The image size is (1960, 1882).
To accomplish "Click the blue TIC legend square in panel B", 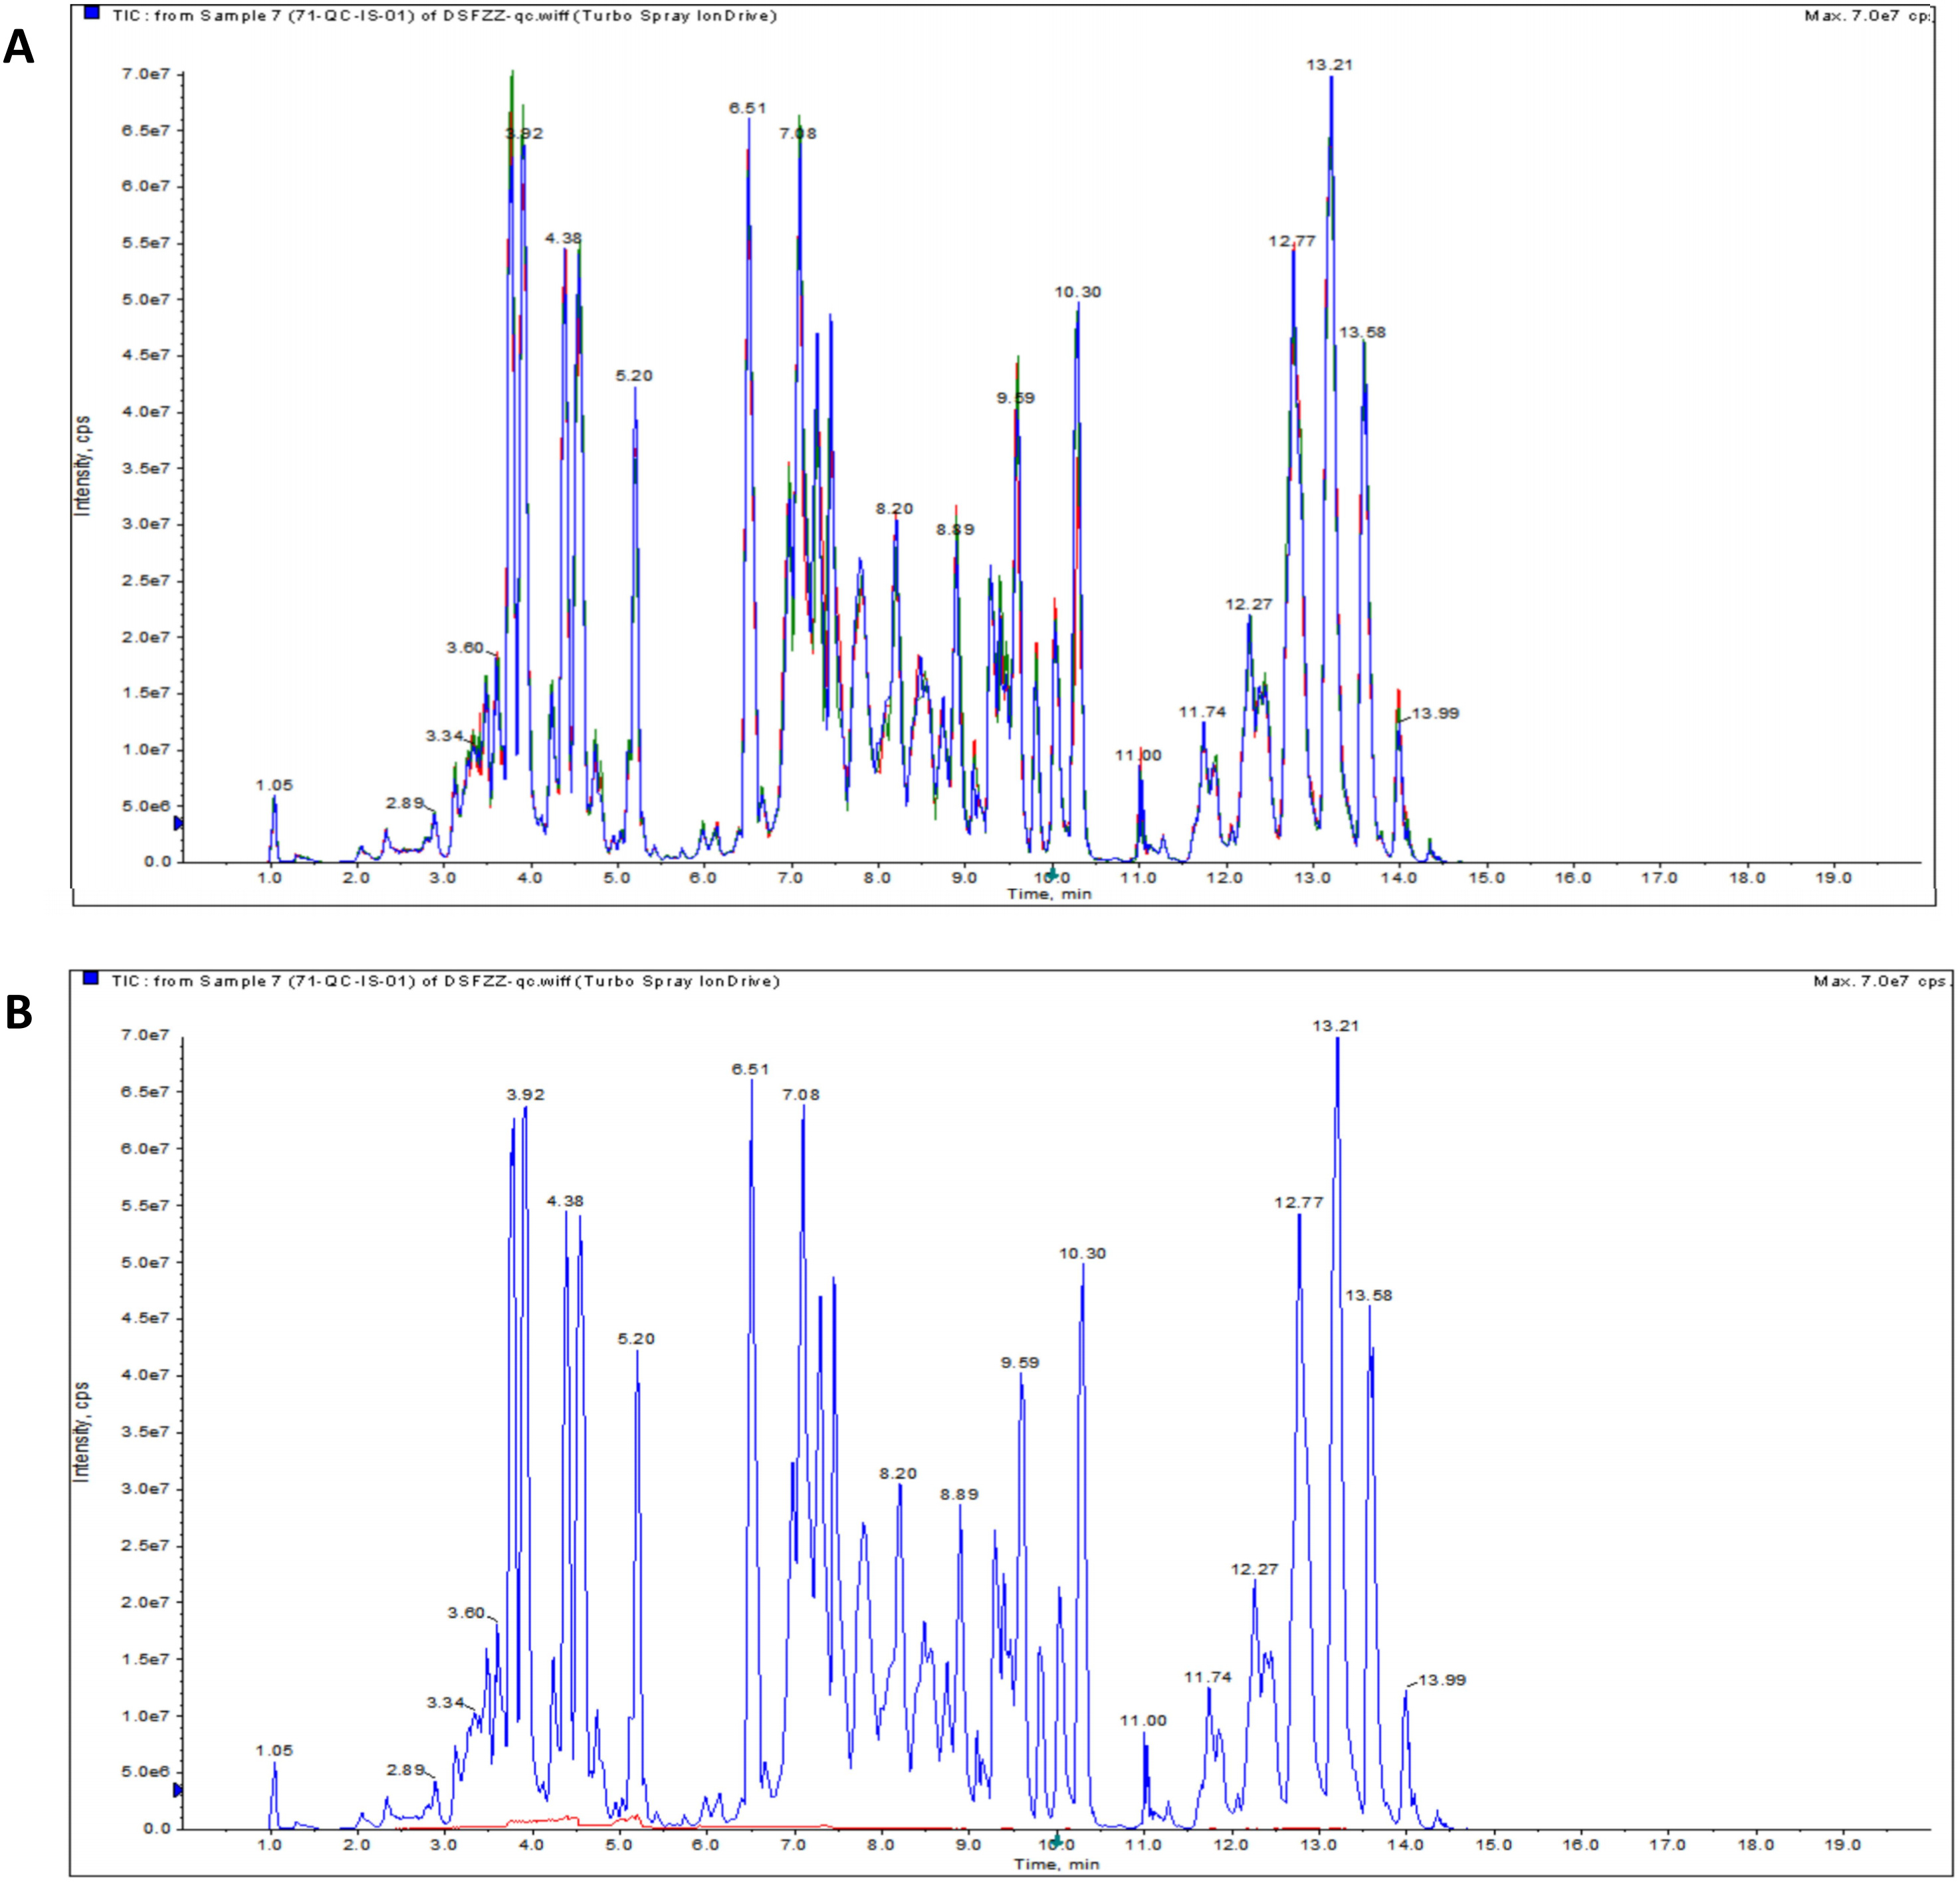I will pyautogui.click(x=92, y=979).
